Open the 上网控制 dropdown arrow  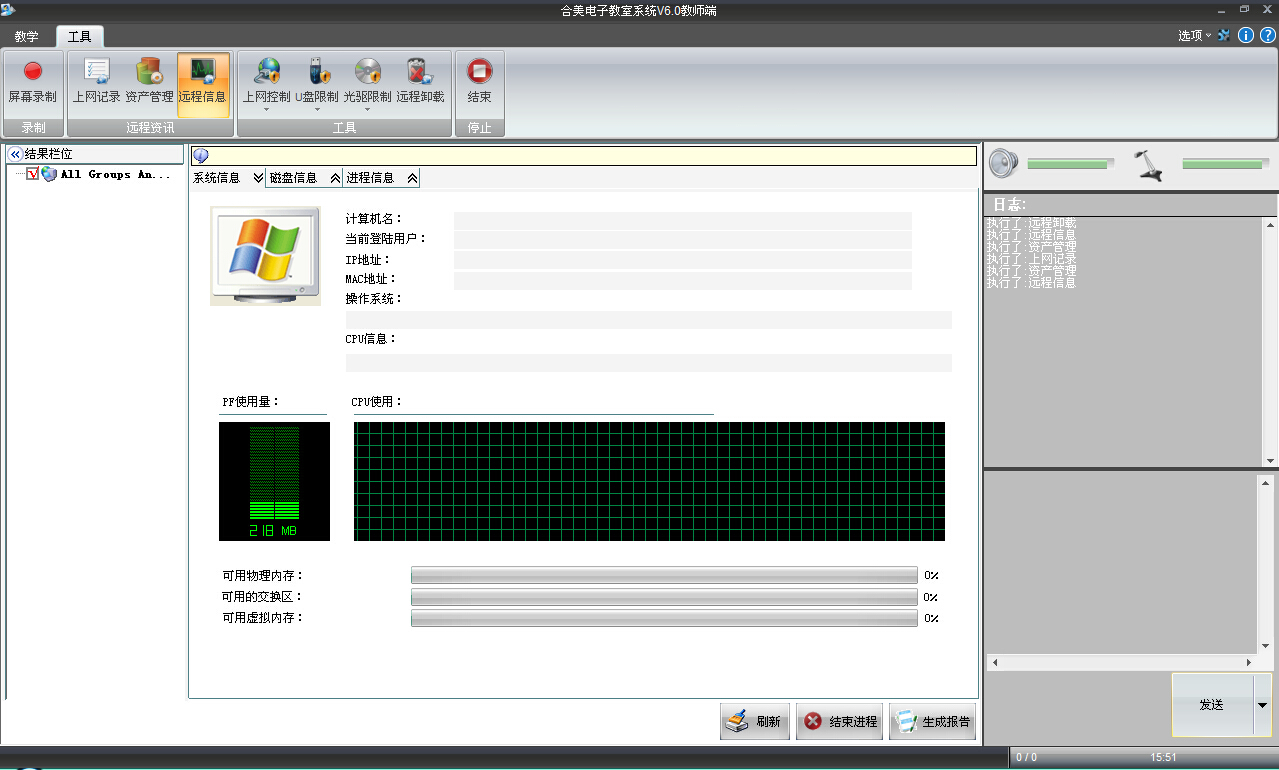(267, 110)
